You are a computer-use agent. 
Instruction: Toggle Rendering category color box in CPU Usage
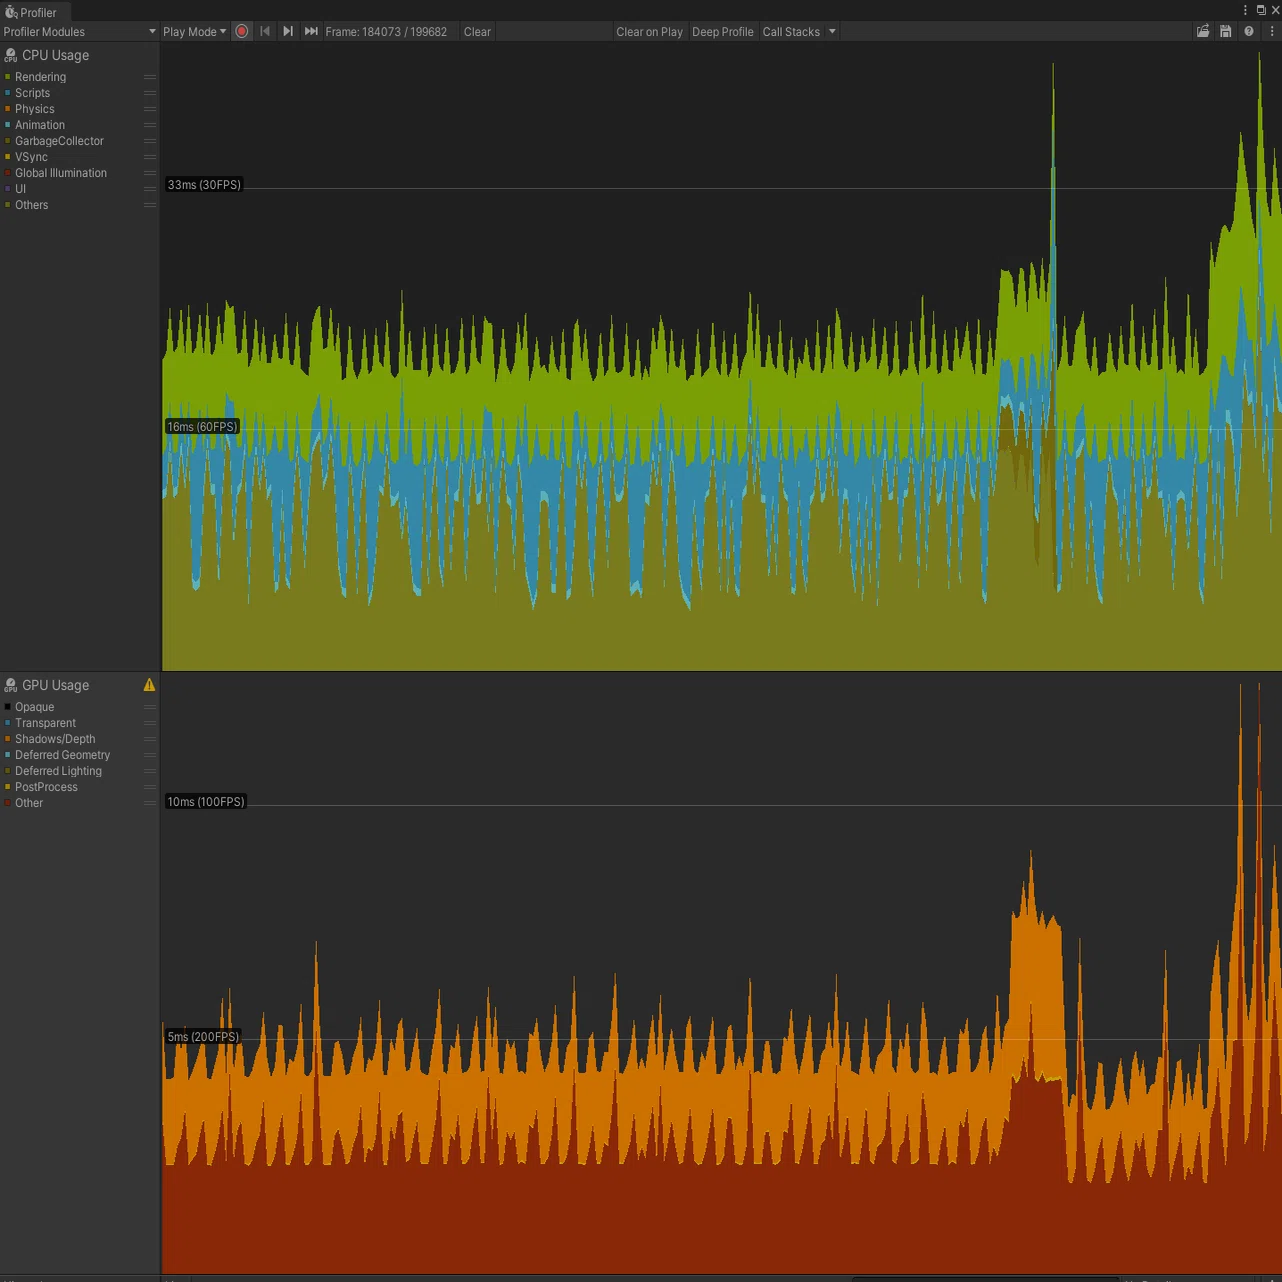click(x=8, y=77)
